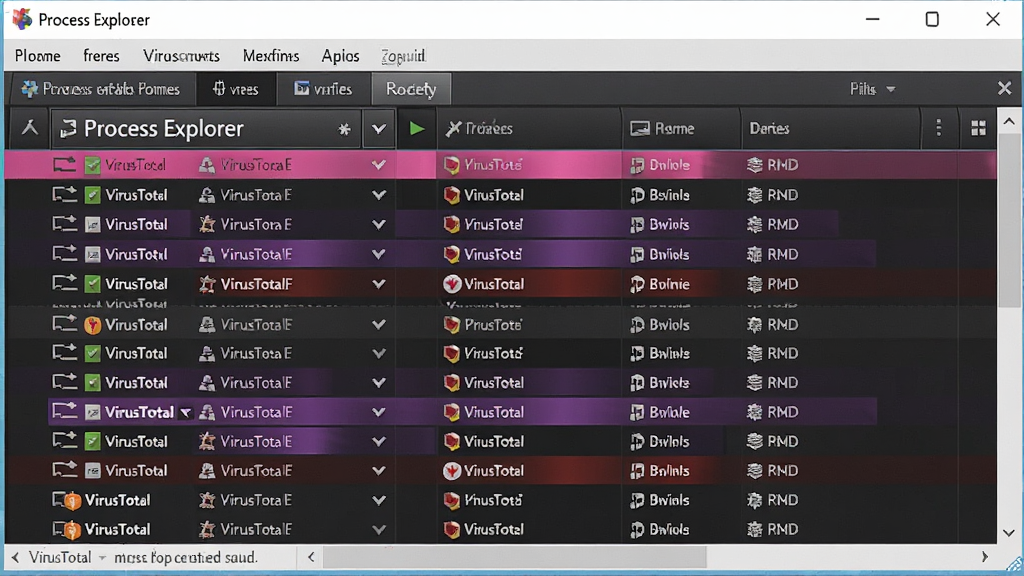The image size is (1024, 576).
Task: Click the vertical scrollbar up arrow
Action: point(1008,121)
